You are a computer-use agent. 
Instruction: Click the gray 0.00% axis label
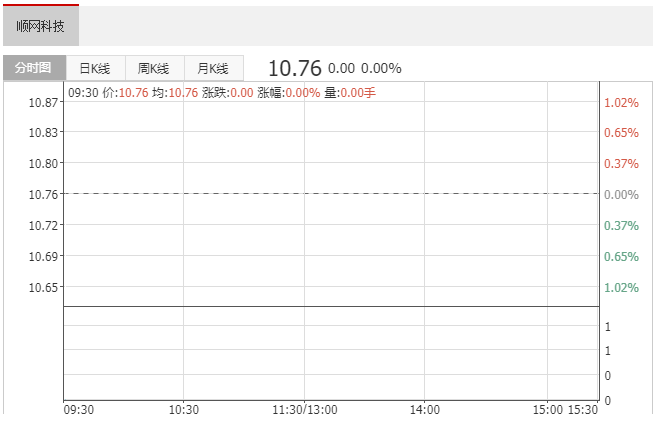point(621,195)
